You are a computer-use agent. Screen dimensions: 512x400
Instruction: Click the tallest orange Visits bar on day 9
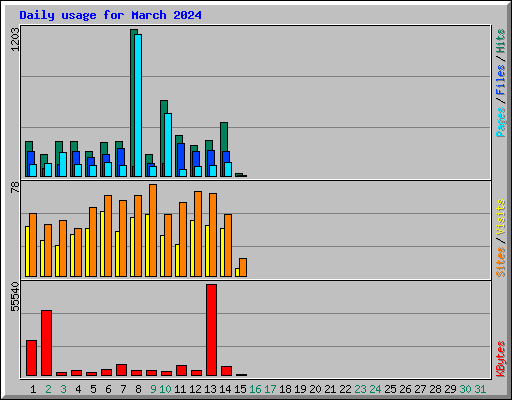(x=153, y=230)
